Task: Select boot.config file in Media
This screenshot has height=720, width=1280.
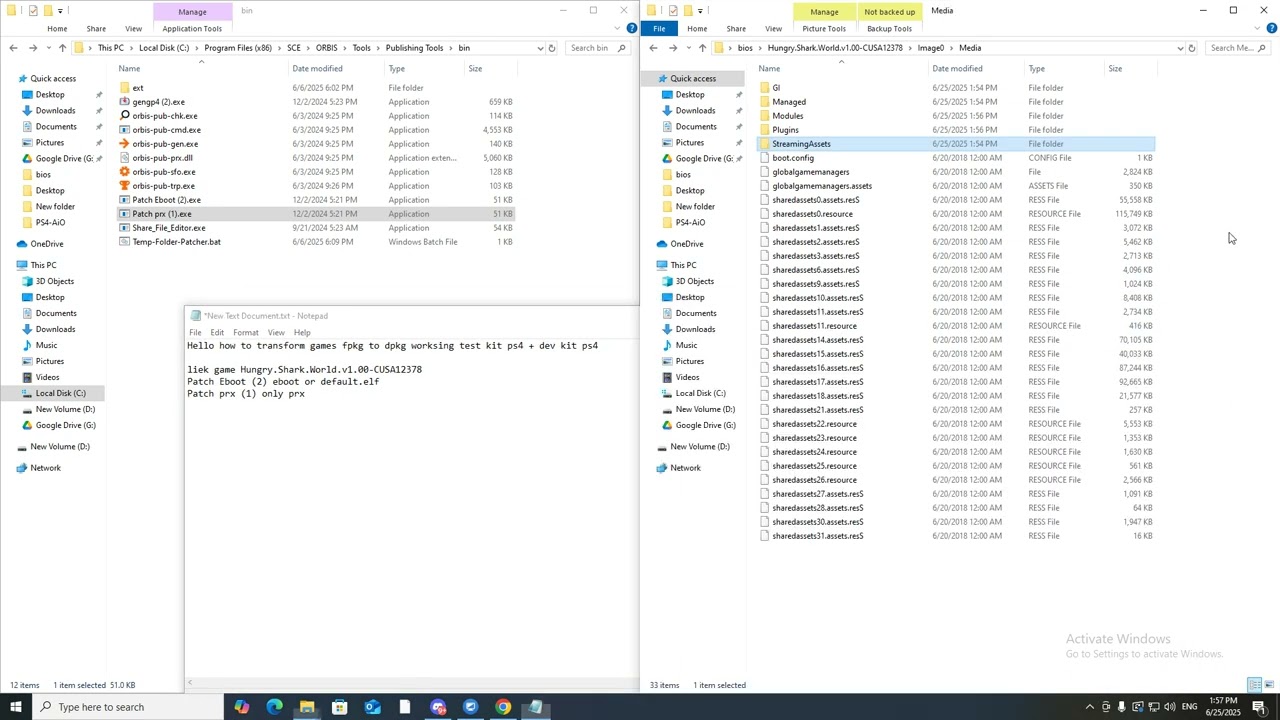Action: coord(793,158)
